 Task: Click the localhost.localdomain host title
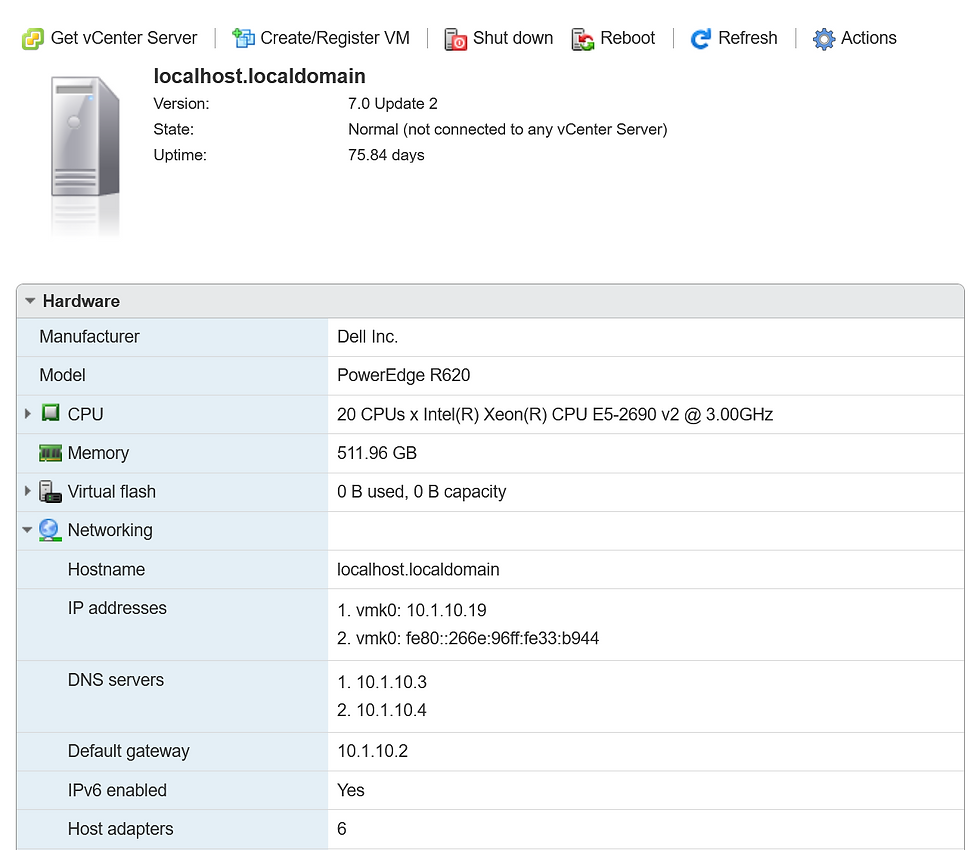[x=259, y=76]
